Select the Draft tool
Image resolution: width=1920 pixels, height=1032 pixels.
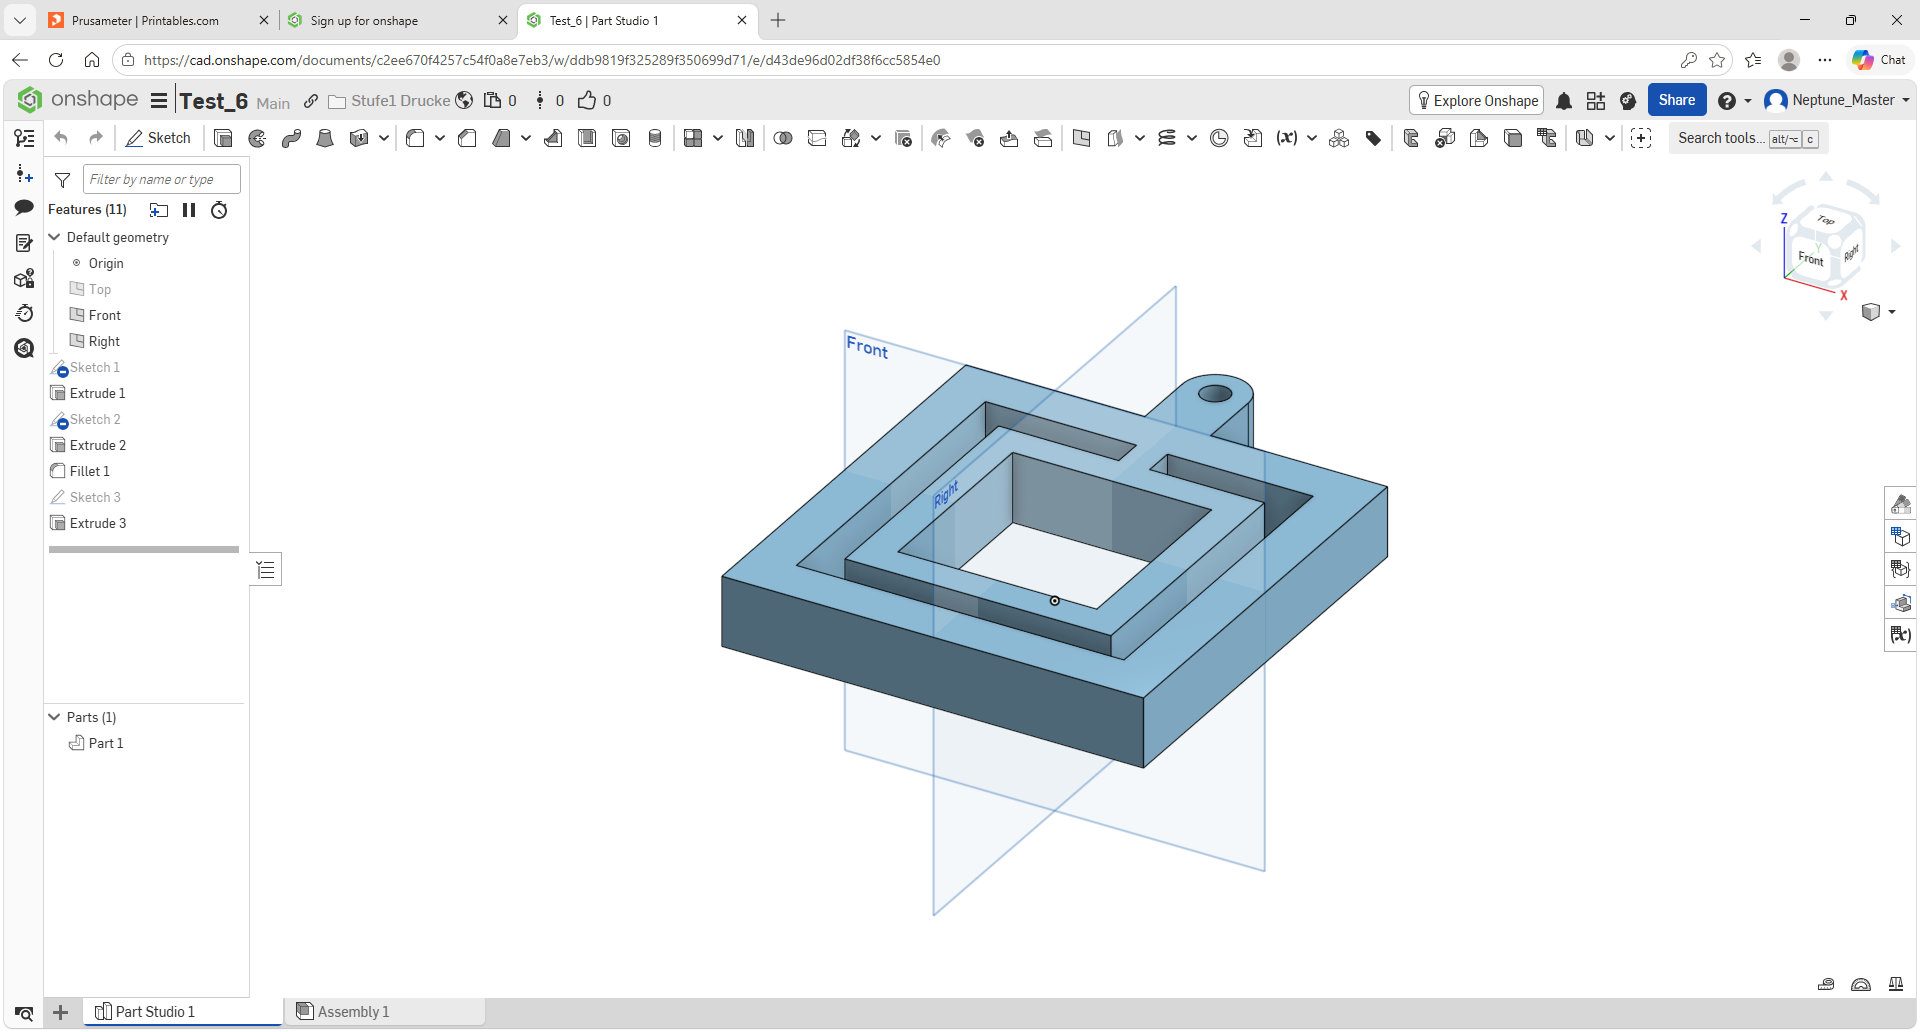click(501, 138)
